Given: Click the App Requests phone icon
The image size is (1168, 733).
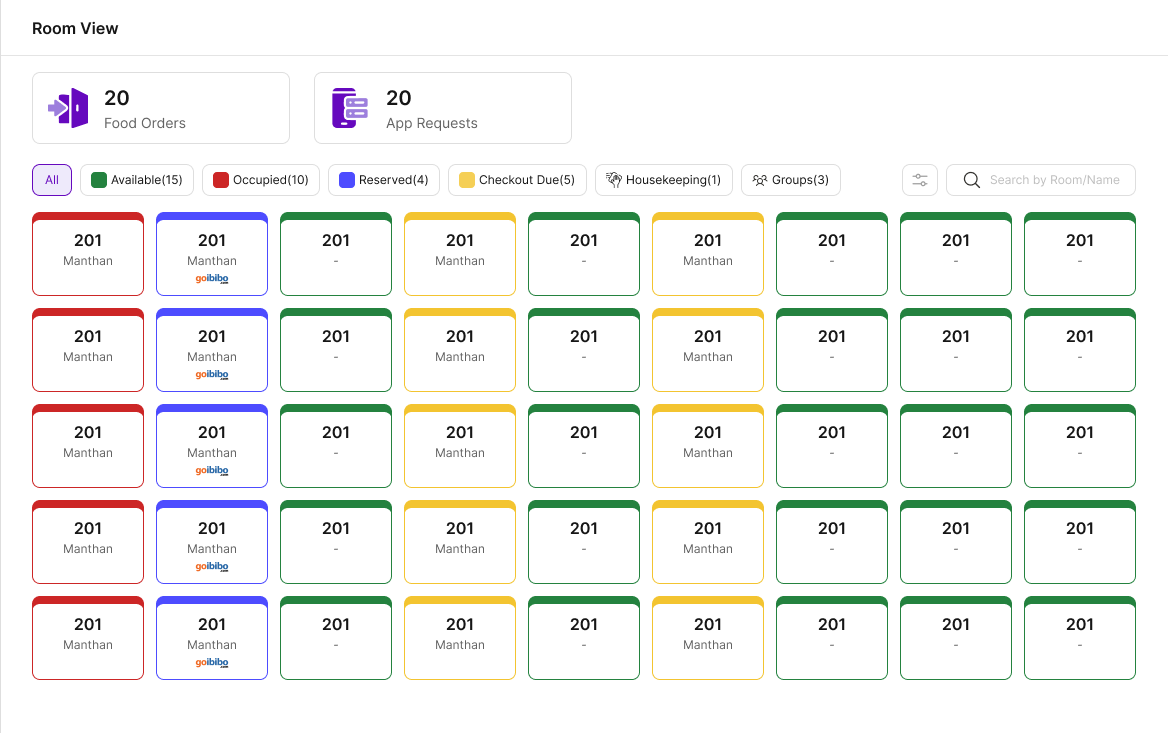Looking at the screenshot, I should tap(348, 107).
